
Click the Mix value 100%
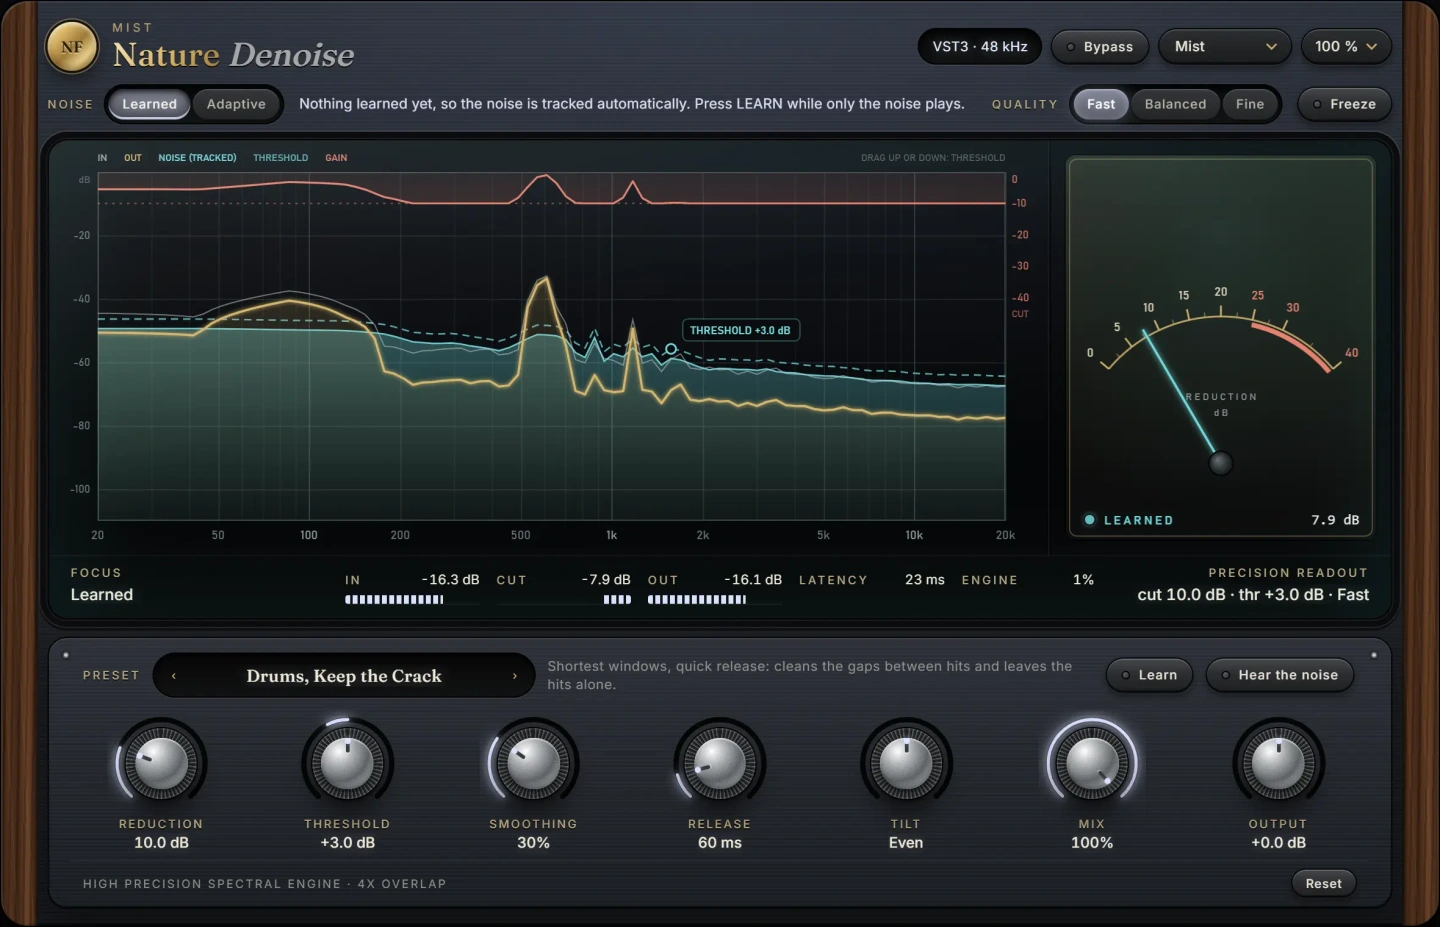click(1092, 843)
